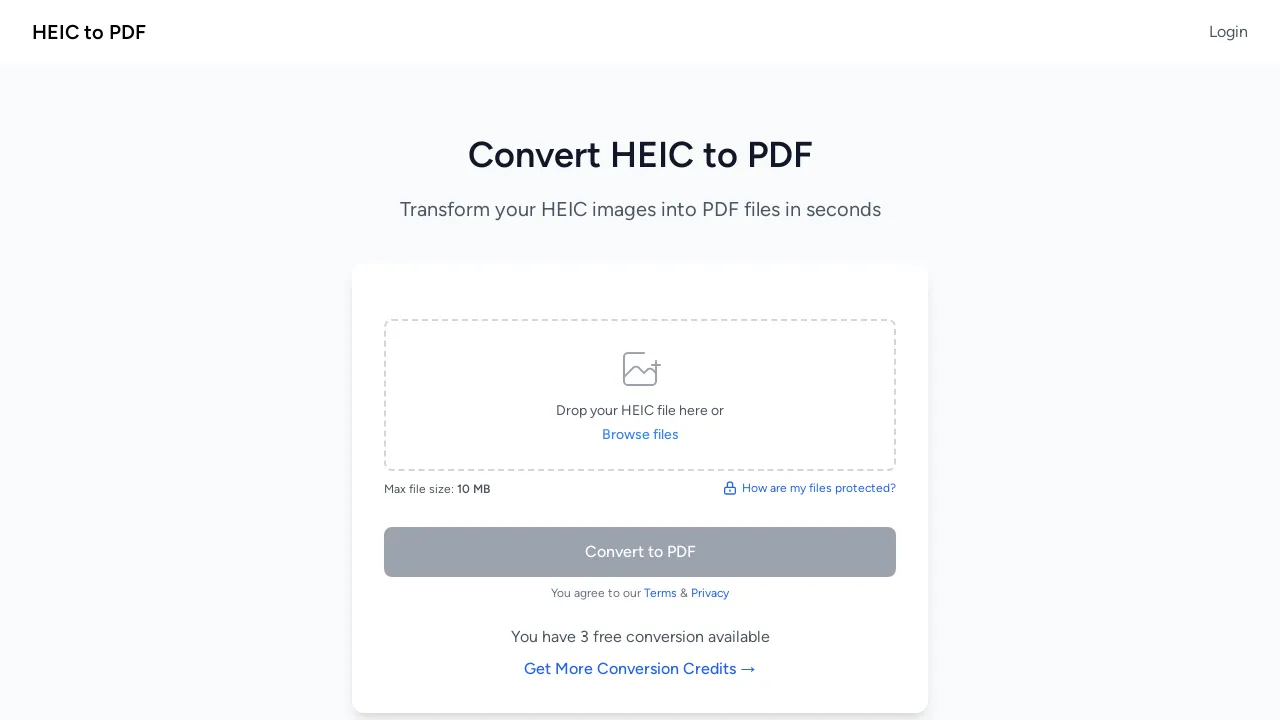The image size is (1280, 720).
Task: Click How are my files protected?
Action: [x=818, y=488]
